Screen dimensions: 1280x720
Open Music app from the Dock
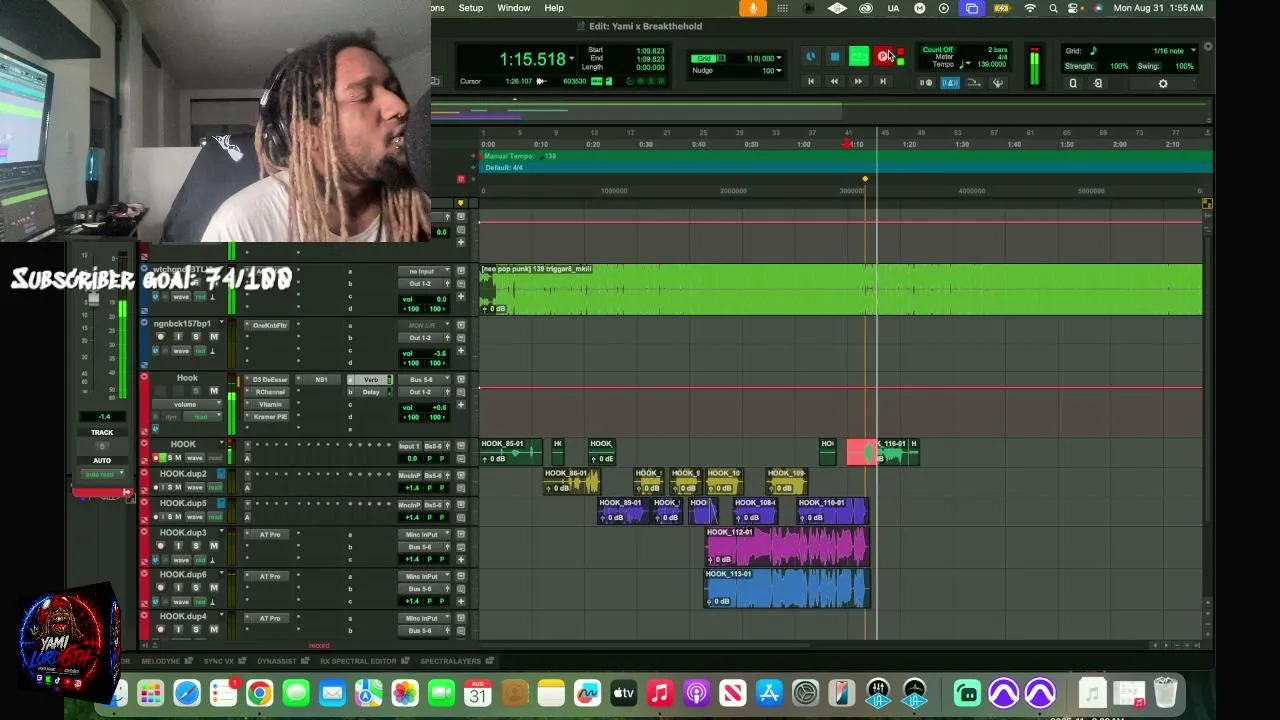660,693
